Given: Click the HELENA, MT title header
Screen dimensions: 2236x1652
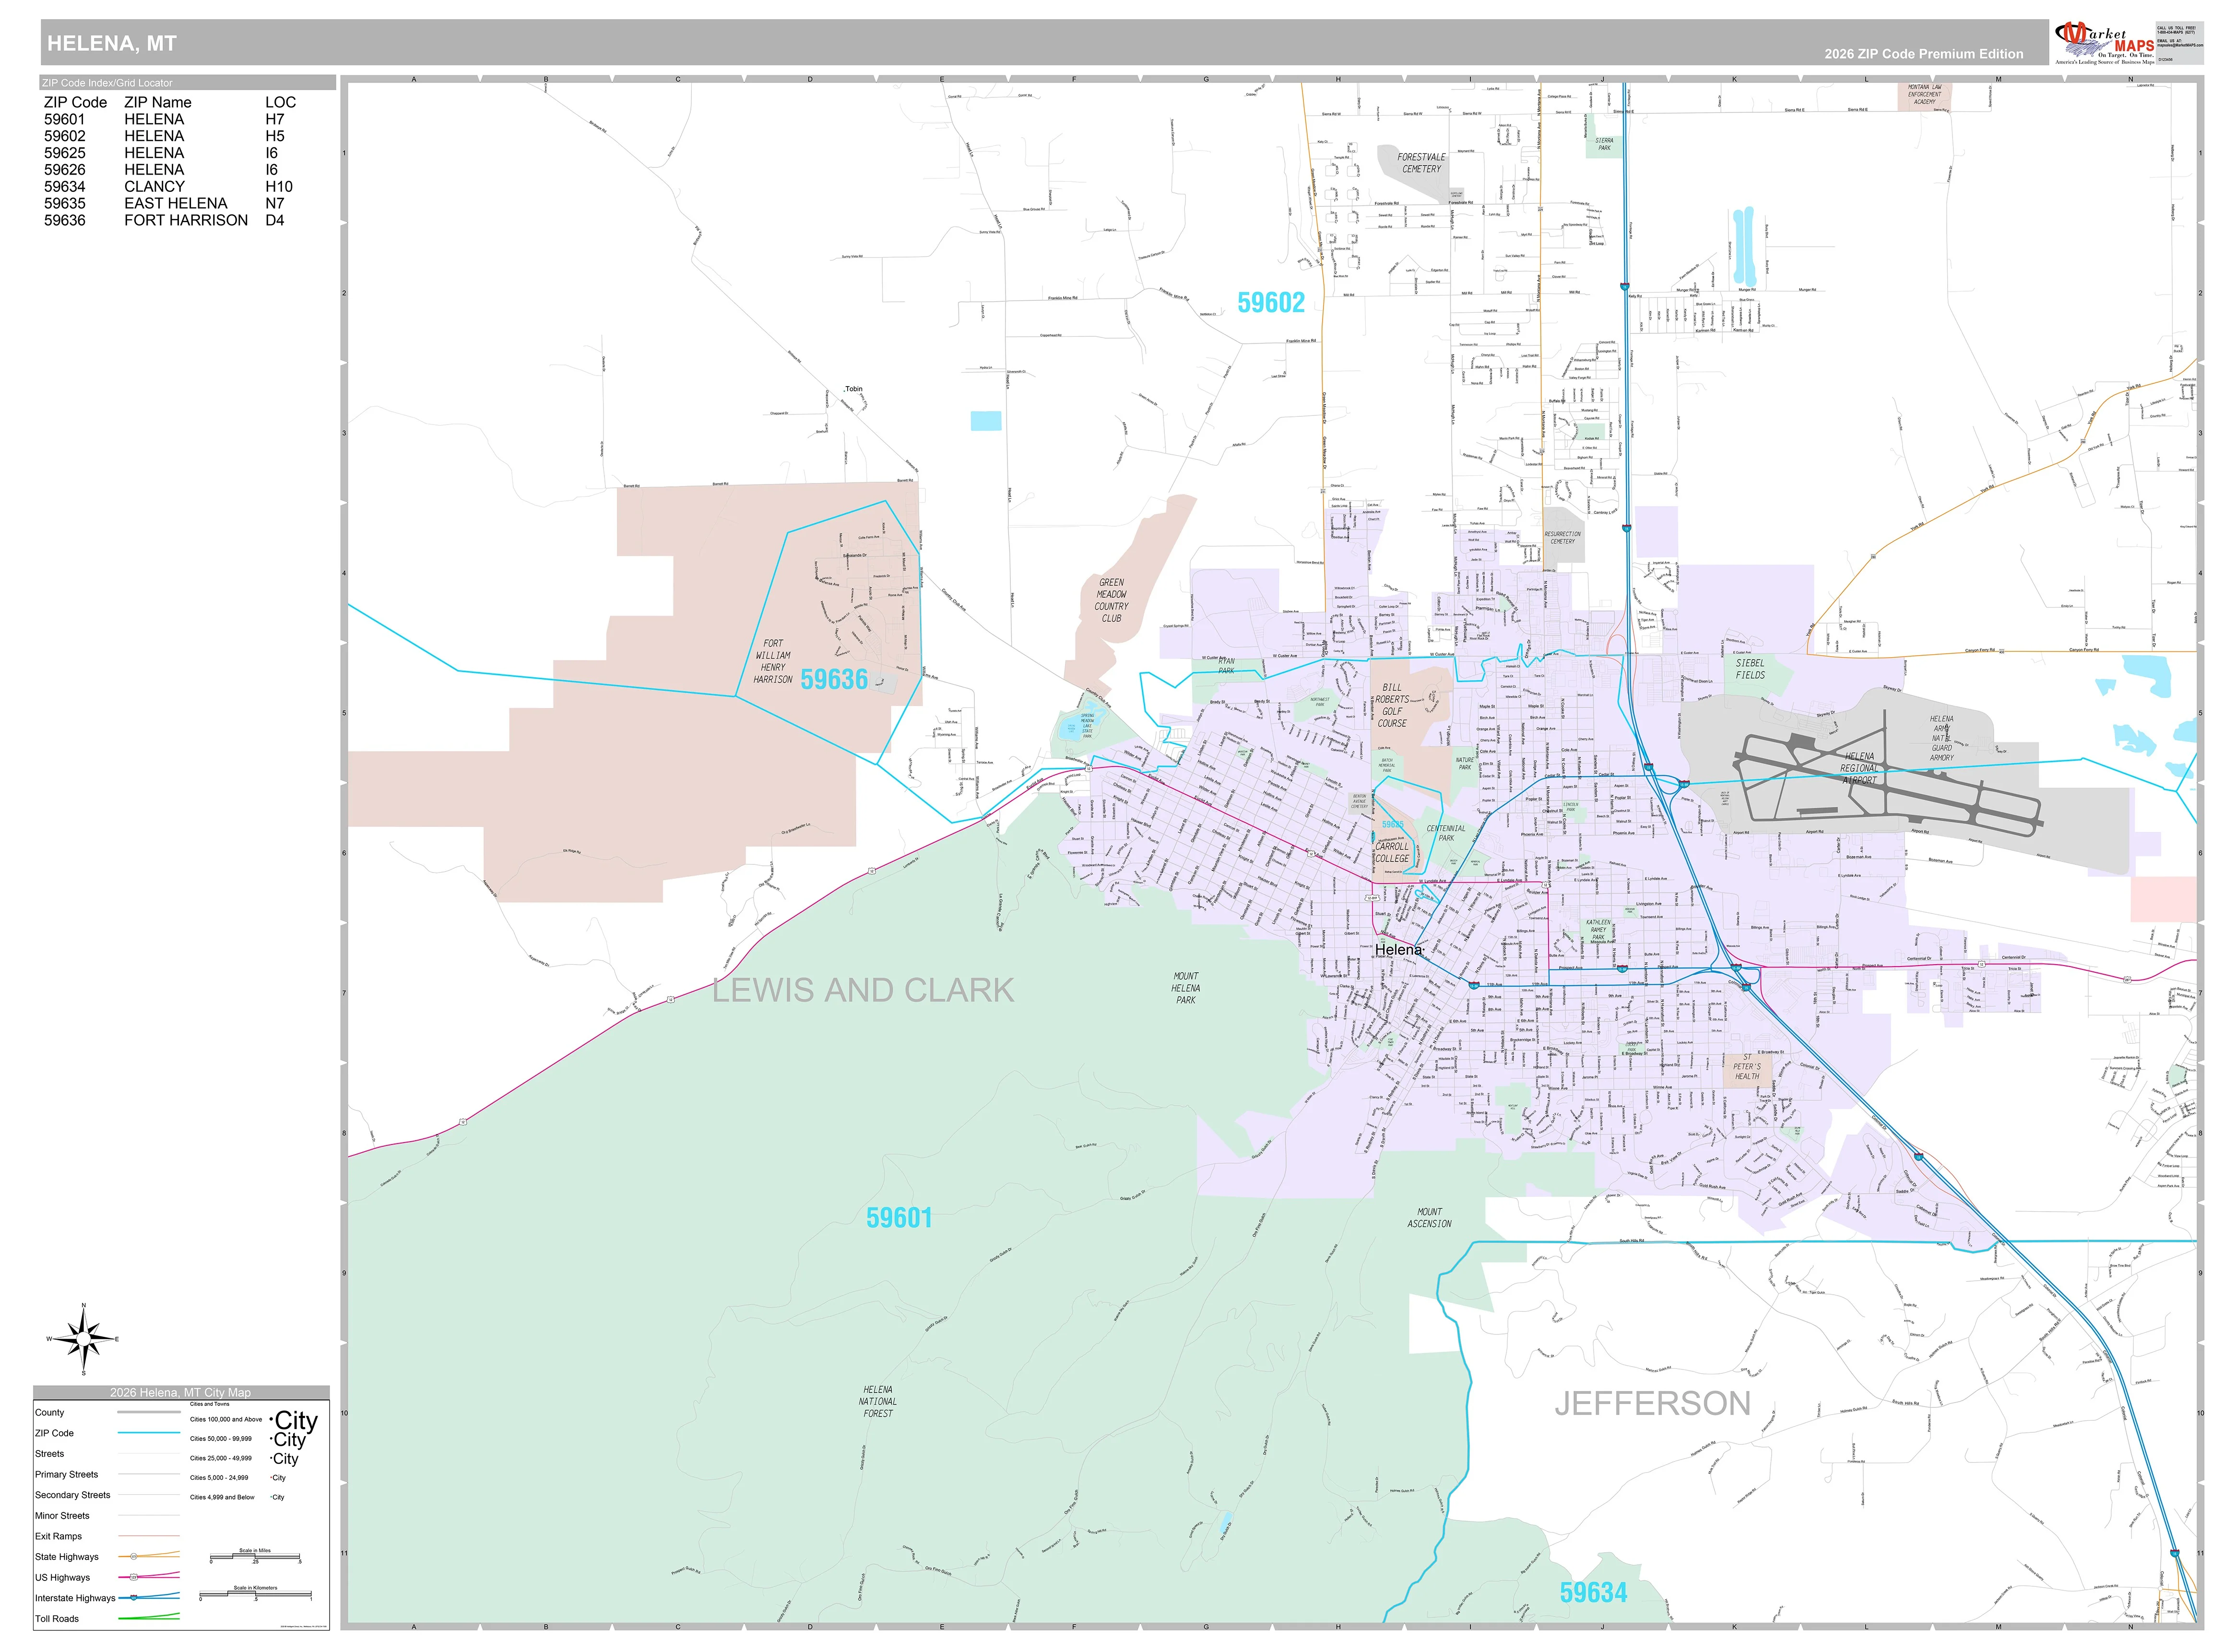Looking at the screenshot, I should click(x=112, y=43).
